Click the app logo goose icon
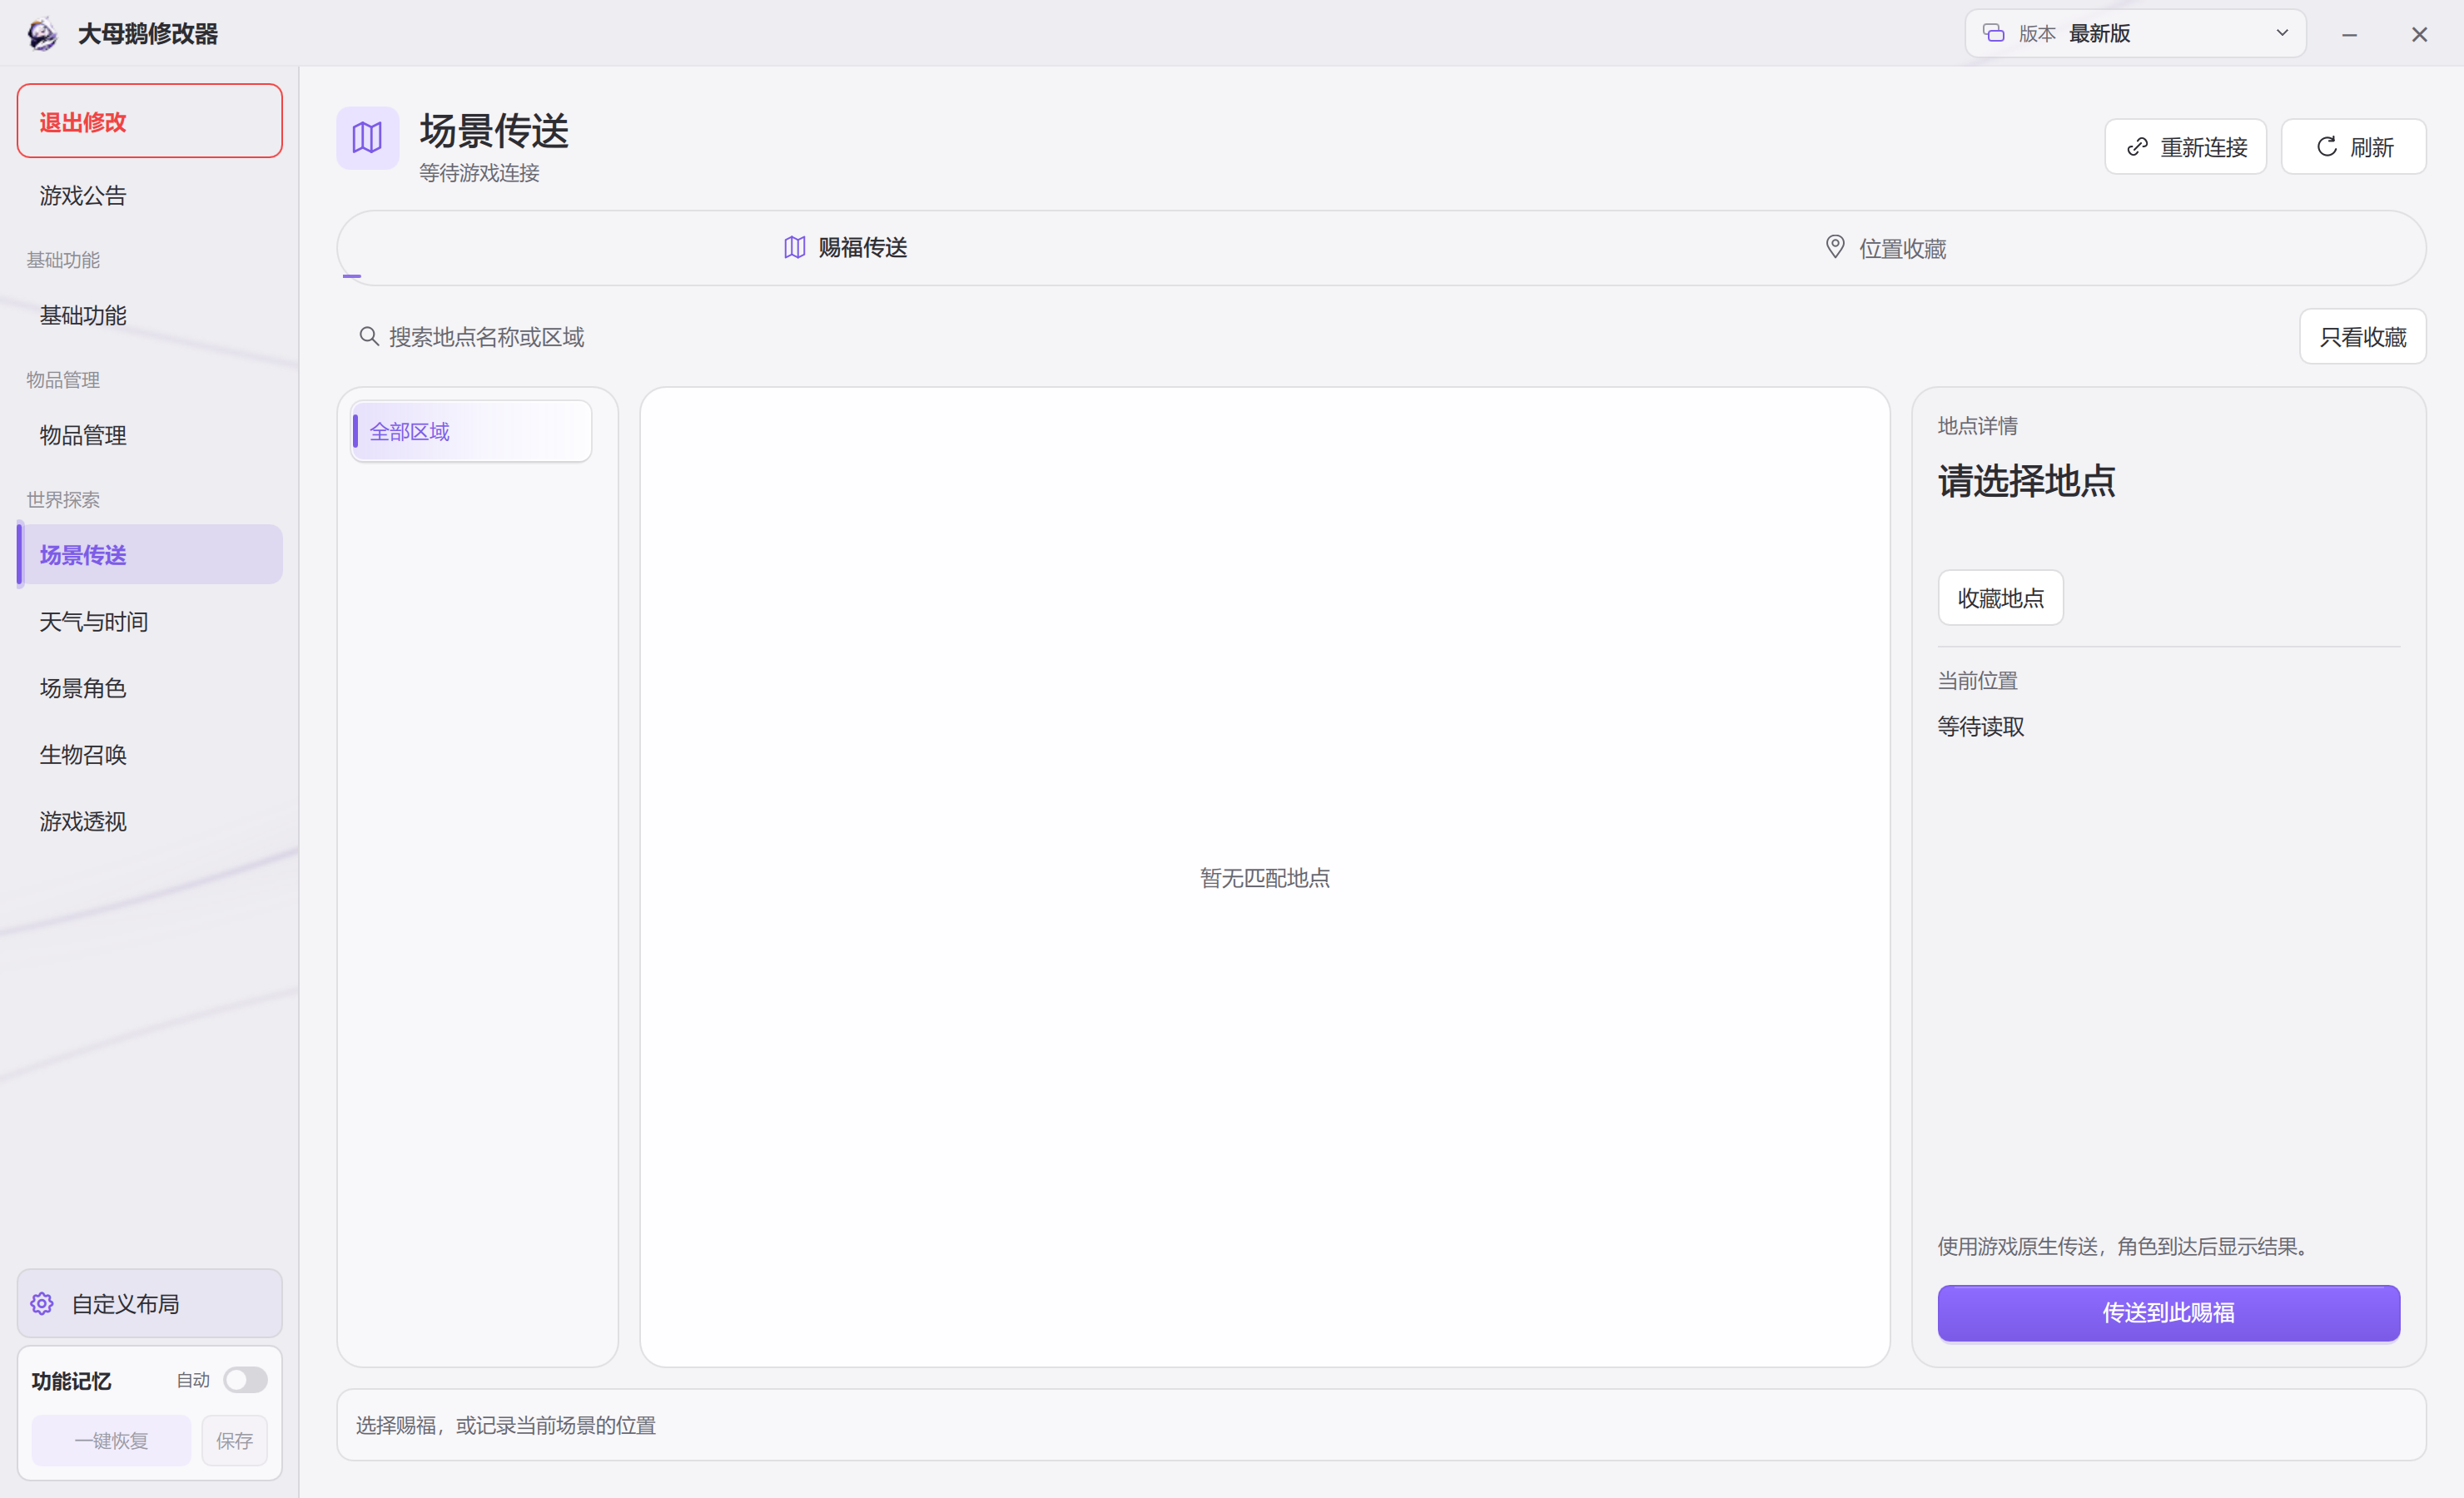The height and width of the screenshot is (1498, 2464). coord(42,34)
